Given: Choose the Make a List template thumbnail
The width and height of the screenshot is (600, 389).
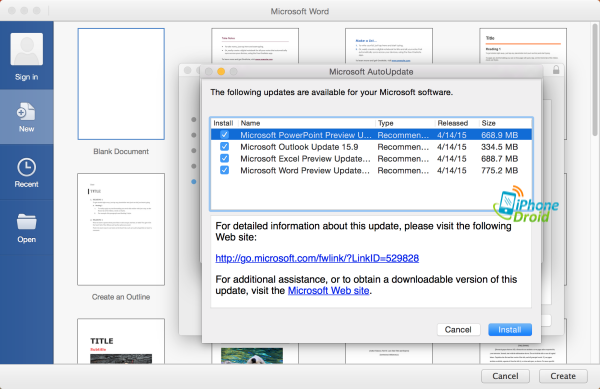Looking at the screenshot, I should (389, 45).
